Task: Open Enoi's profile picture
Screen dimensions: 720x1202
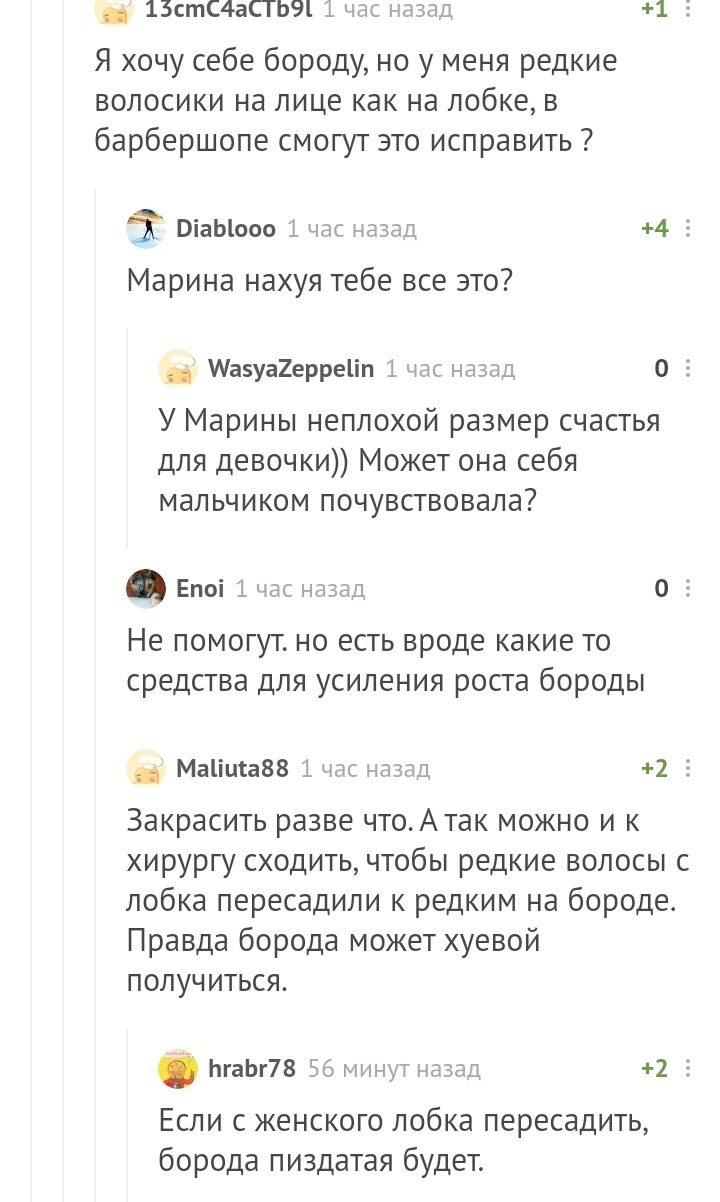Action: coord(146,589)
